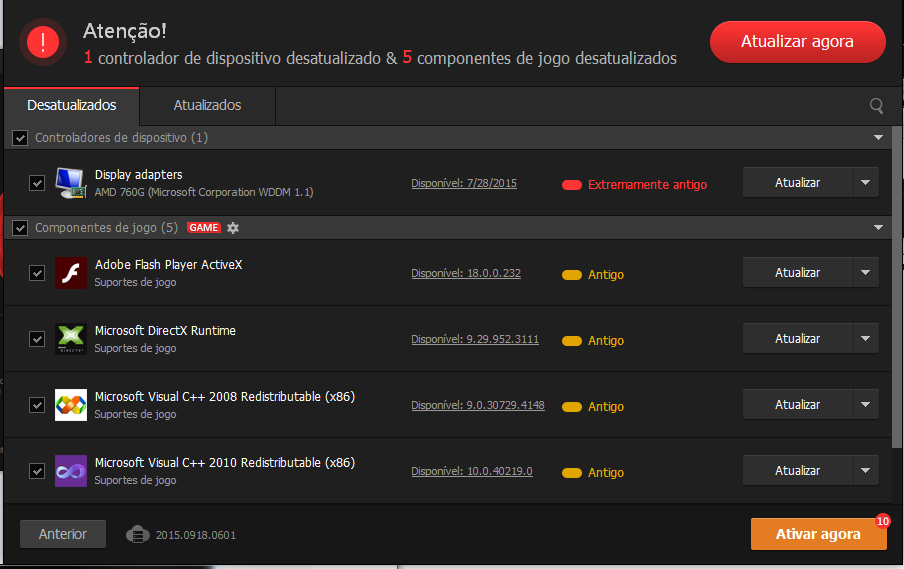Uncheck Adobe Flash Player ActiveX checkbox
904x569 pixels.
pos(37,273)
